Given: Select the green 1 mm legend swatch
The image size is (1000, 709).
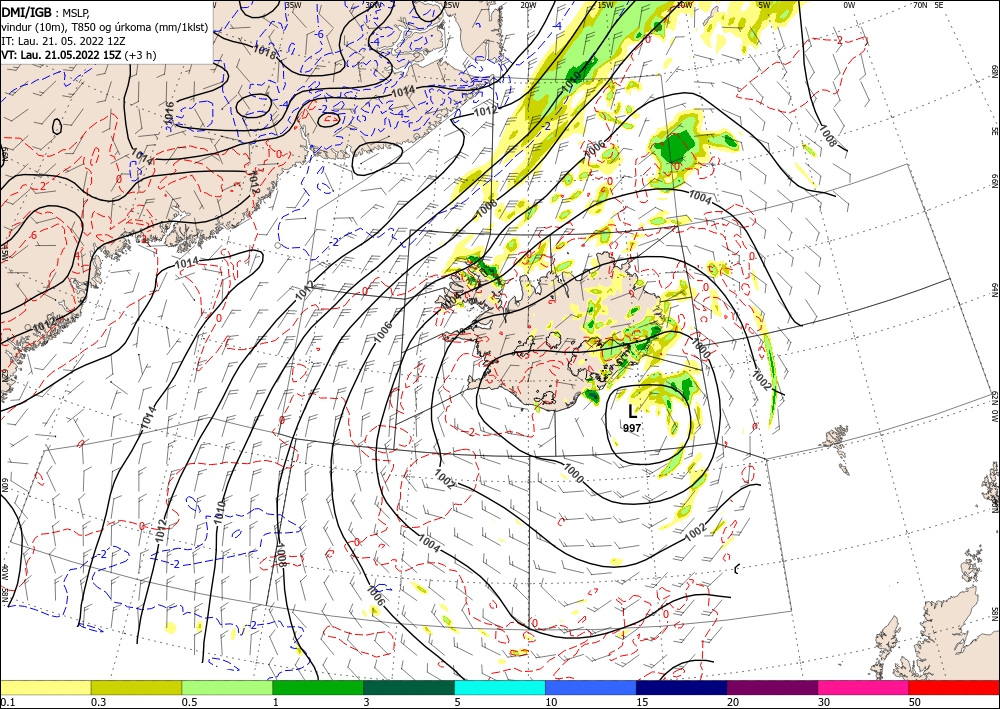Looking at the screenshot, I should 318,687.
